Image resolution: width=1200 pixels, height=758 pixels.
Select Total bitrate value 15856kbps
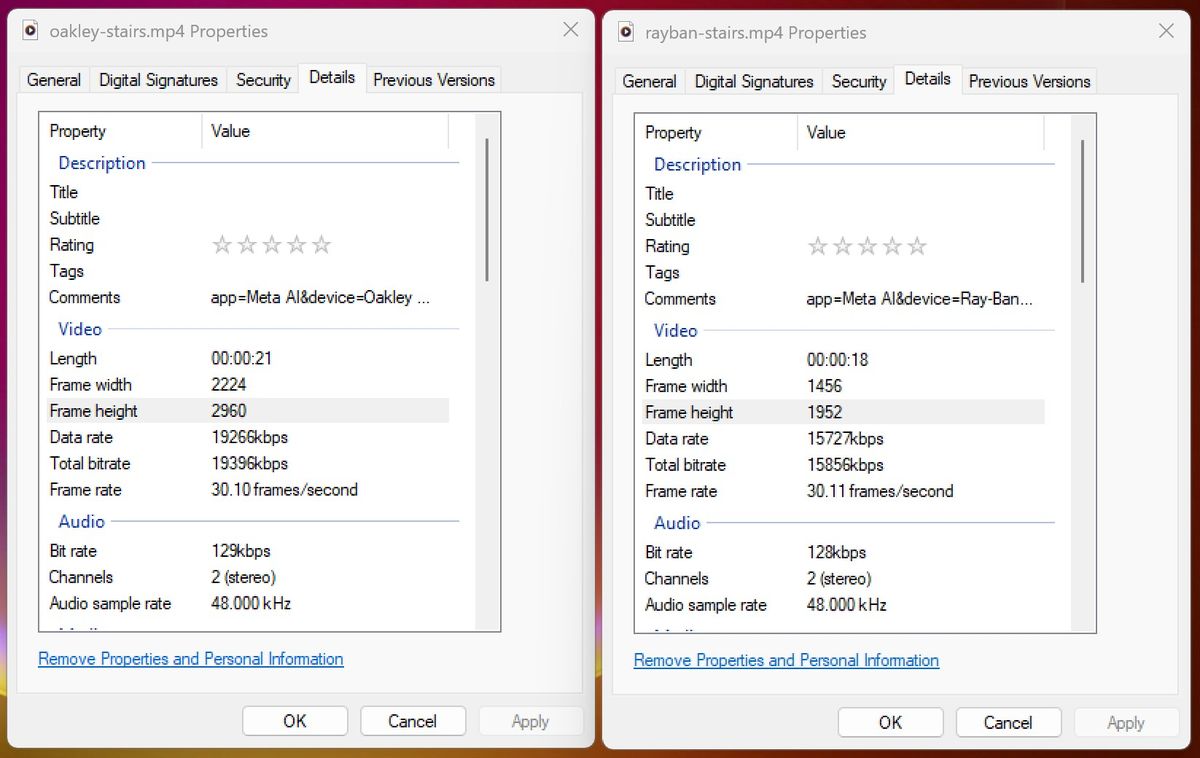pos(845,464)
